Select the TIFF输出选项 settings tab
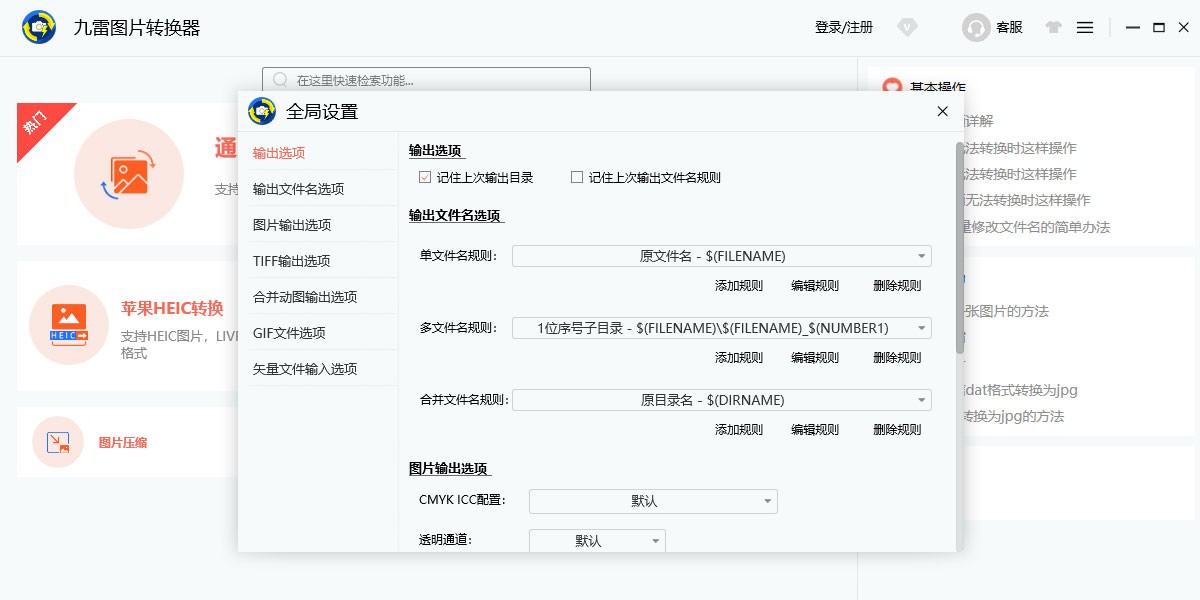 click(291, 261)
